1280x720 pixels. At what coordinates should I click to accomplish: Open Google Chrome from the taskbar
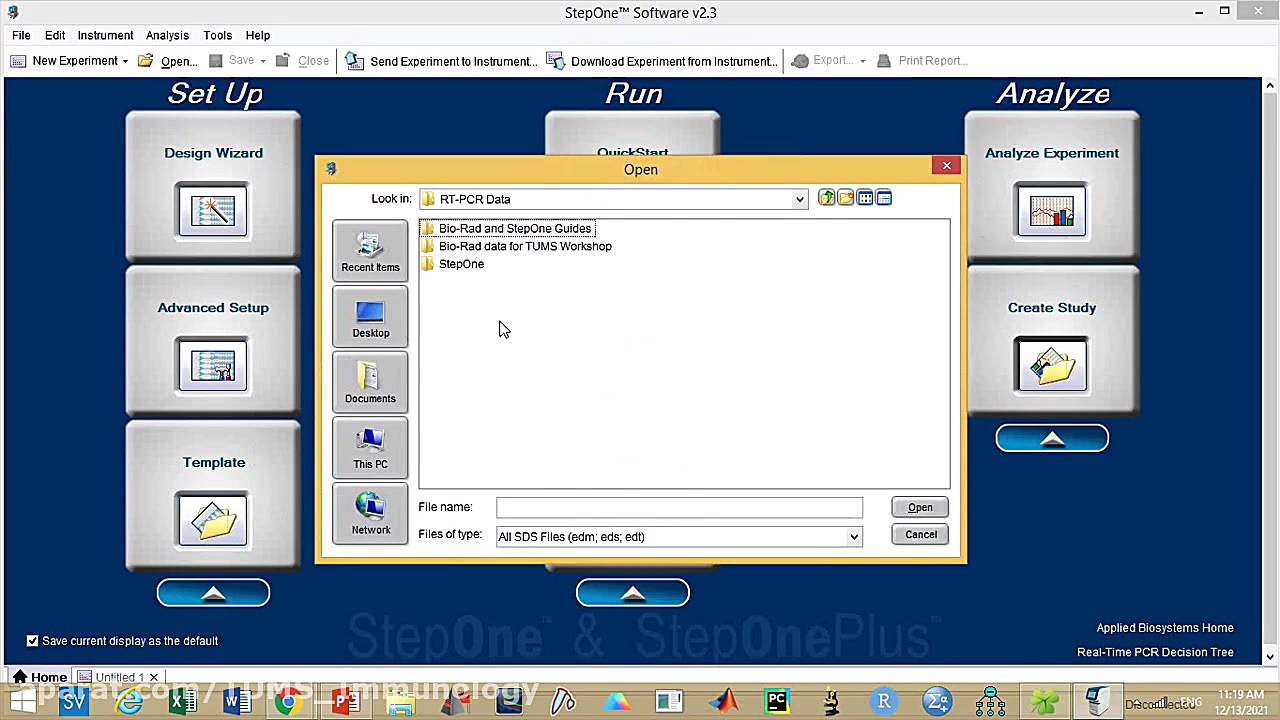click(291, 701)
